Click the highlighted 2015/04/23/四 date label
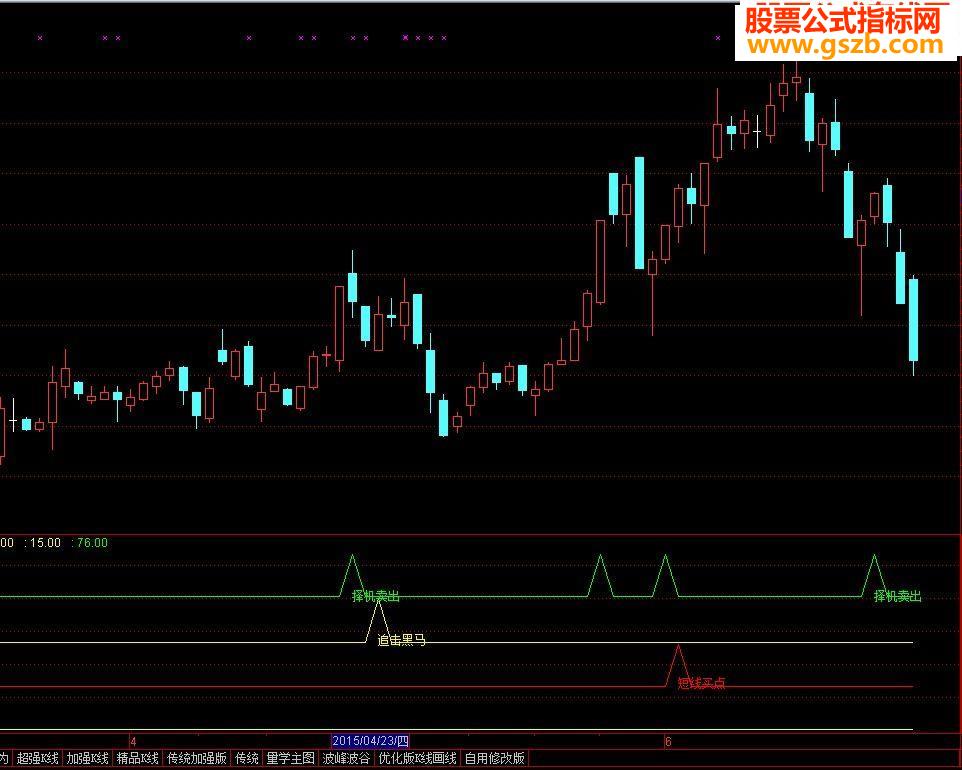 [x=371, y=741]
